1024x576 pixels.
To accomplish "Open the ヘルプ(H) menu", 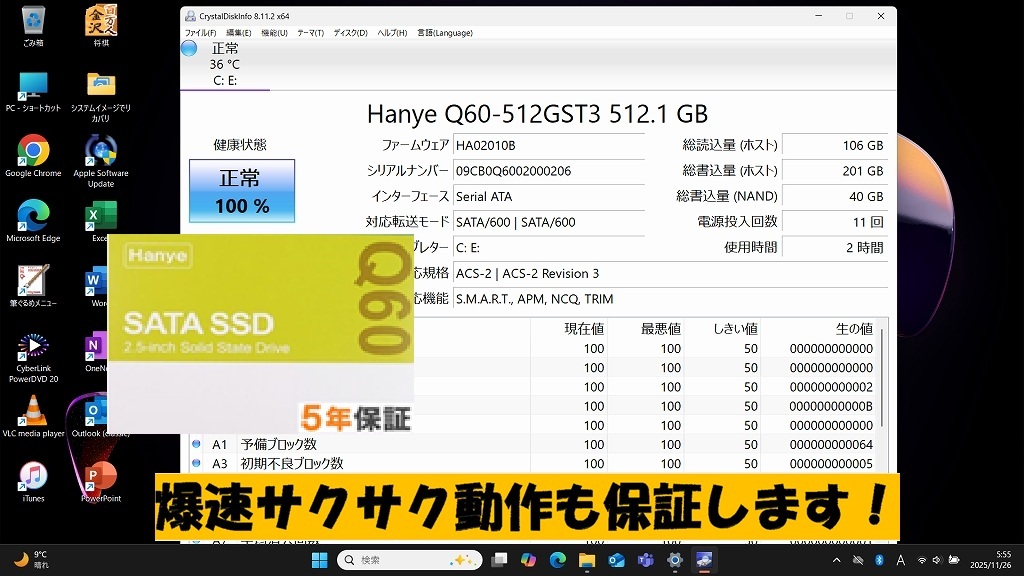I will (x=392, y=33).
